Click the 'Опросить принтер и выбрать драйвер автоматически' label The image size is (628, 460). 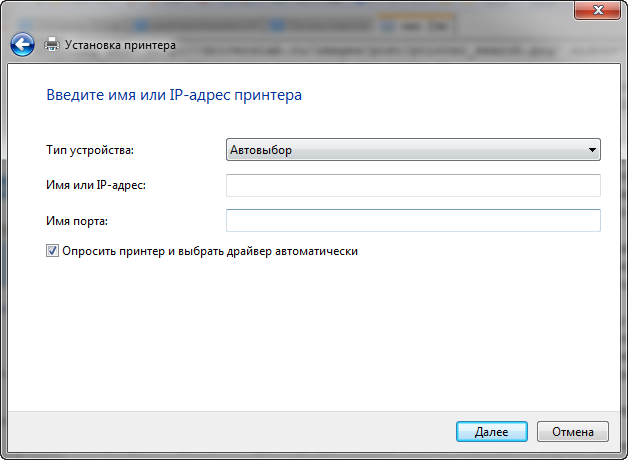click(210, 252)
